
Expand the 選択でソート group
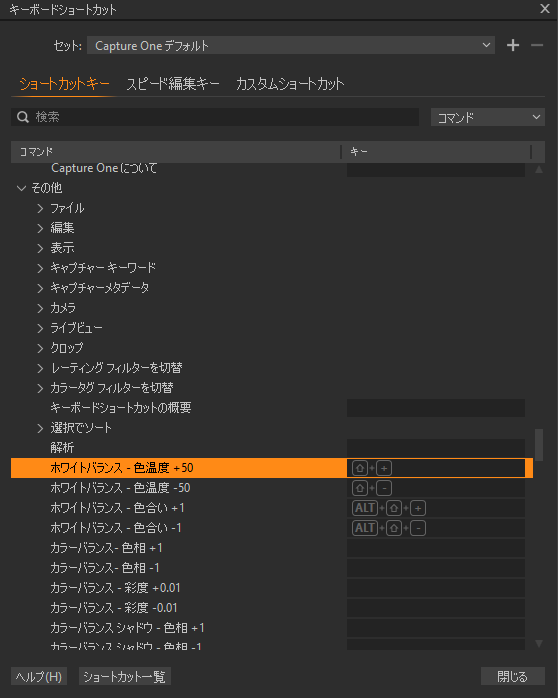tap(40, 428)
